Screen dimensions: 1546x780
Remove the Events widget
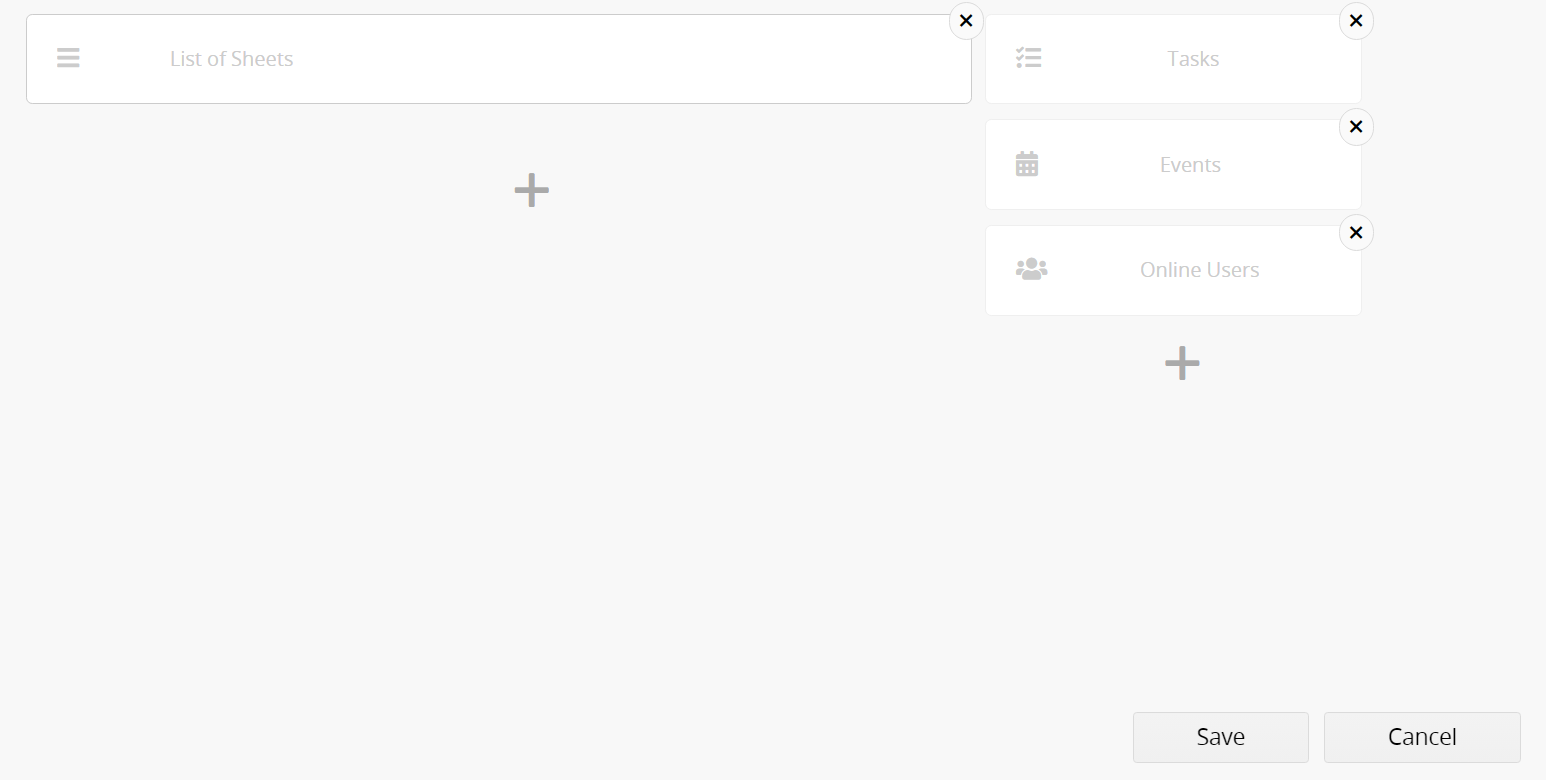(1356, 127)
